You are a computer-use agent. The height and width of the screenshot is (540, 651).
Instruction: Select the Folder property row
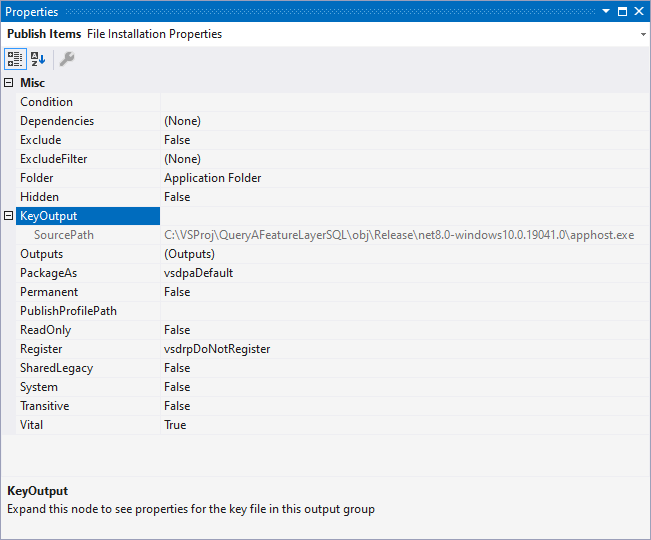pyautogui.click(x=37, y=178)
